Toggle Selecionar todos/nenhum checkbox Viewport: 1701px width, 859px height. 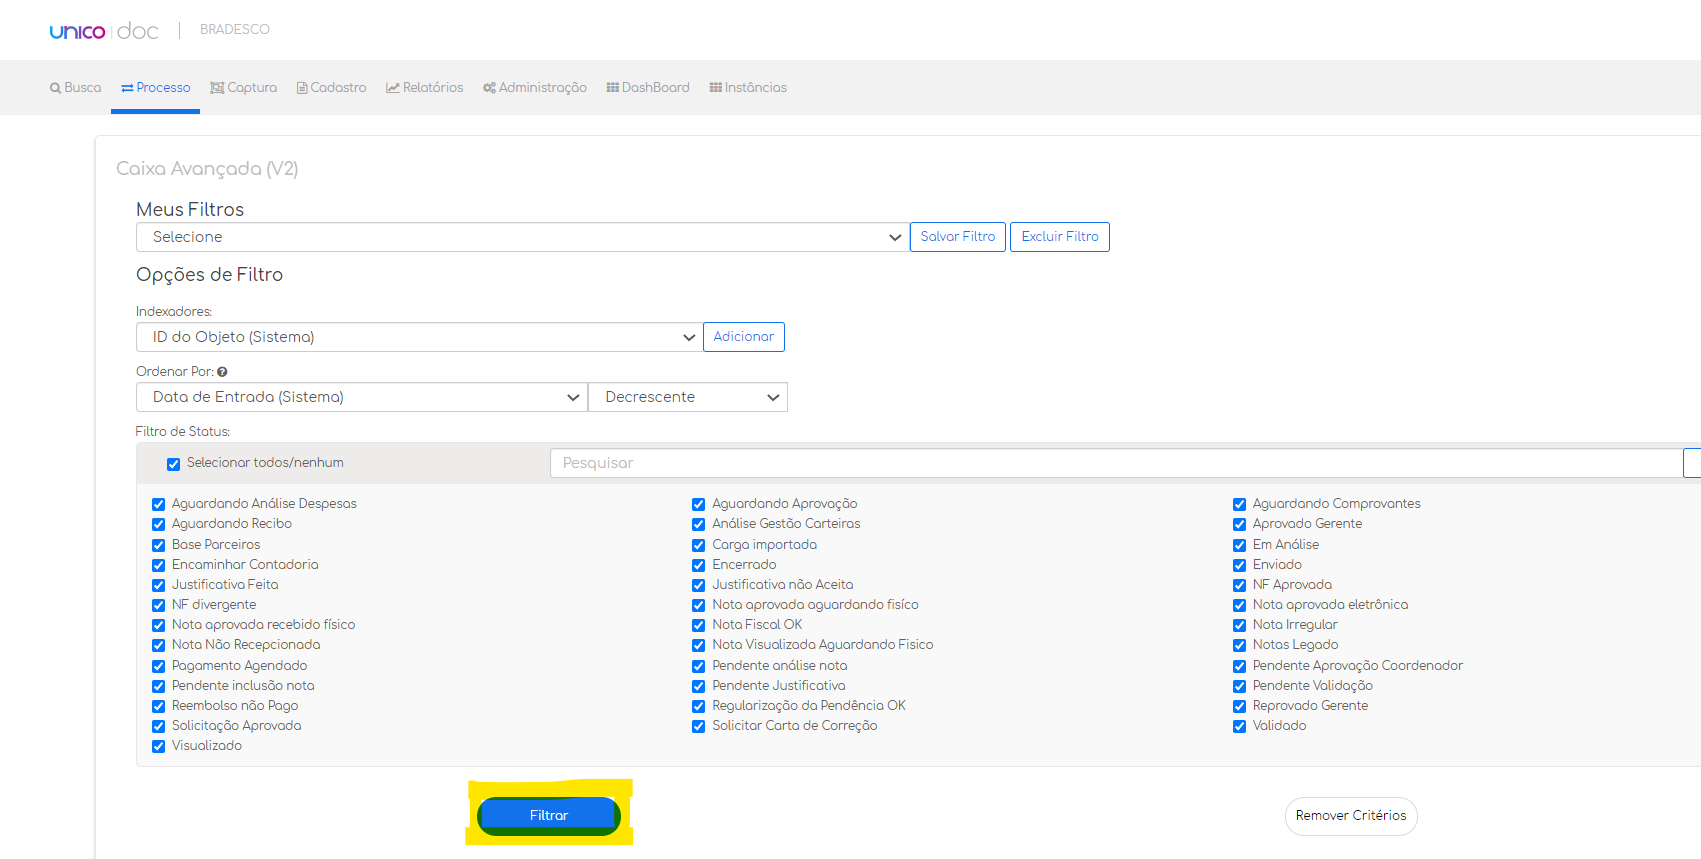[x=173, y=464]
